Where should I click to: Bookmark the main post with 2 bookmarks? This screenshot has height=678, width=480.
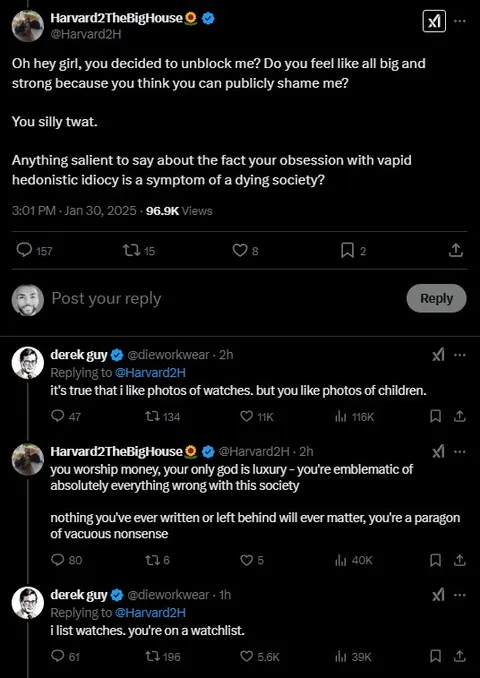(353, 250)
